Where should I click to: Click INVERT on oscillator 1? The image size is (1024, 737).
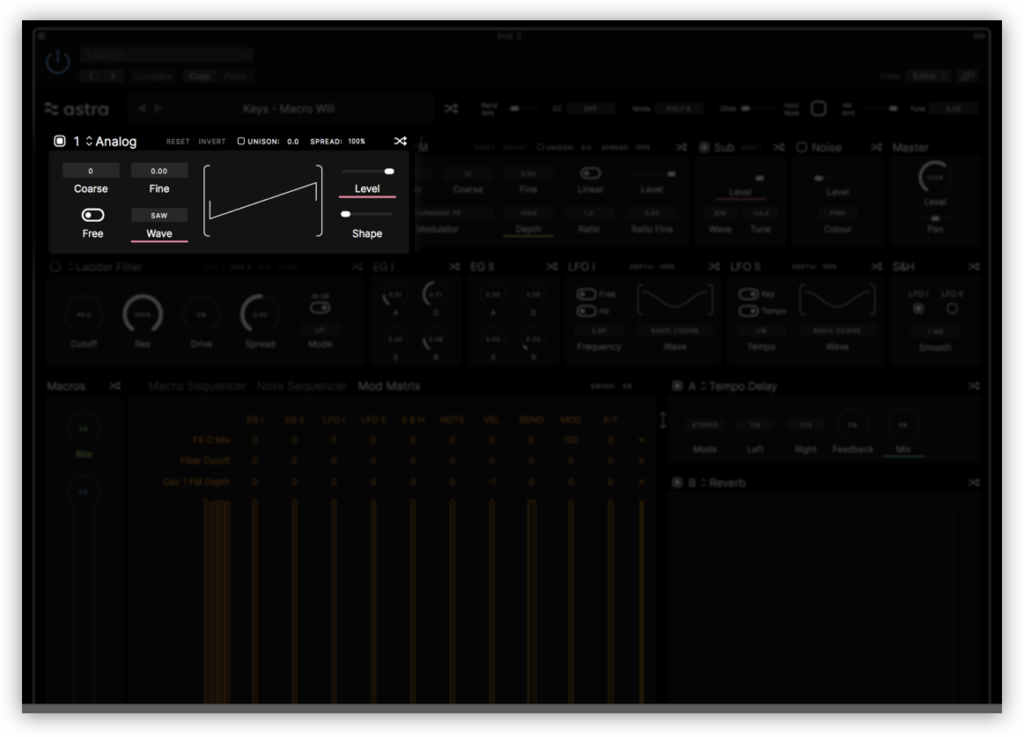[x=212, y=141]
